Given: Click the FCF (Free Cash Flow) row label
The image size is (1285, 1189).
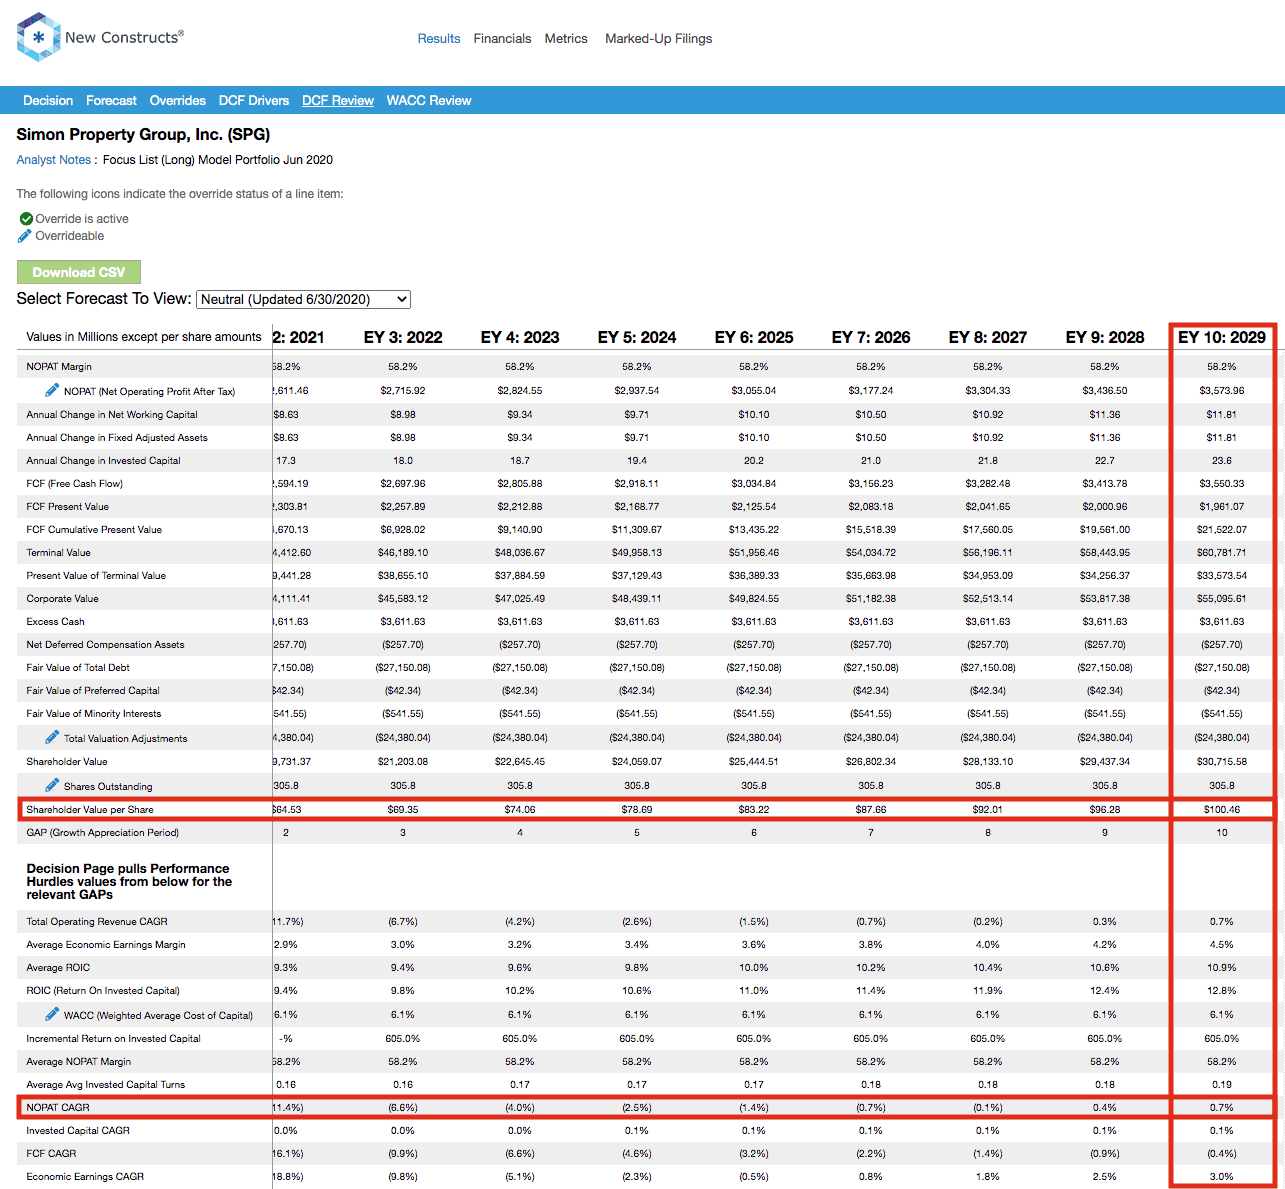Looking at the screenshot, I should [75, 484].
